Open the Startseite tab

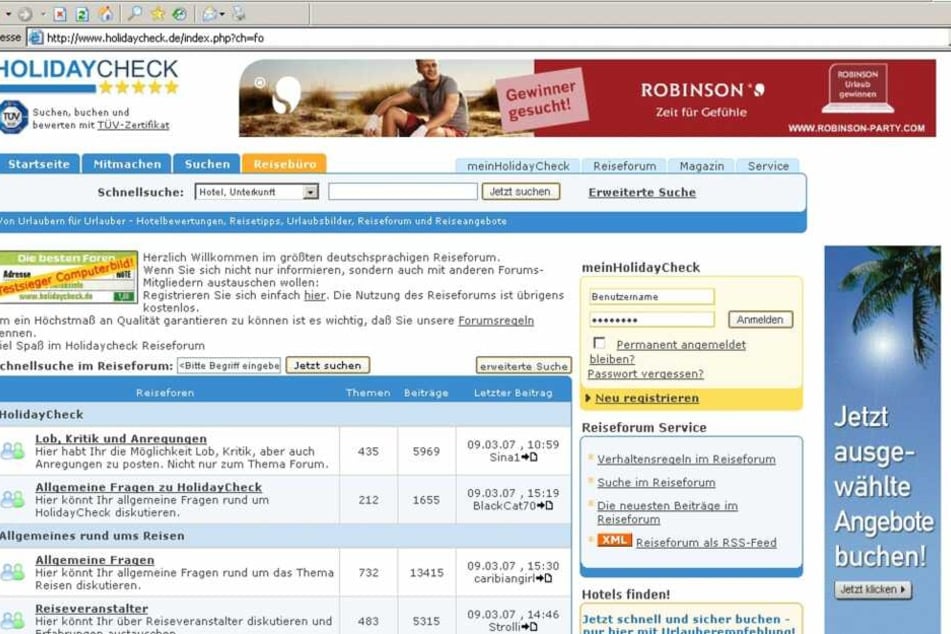point(39,164)
